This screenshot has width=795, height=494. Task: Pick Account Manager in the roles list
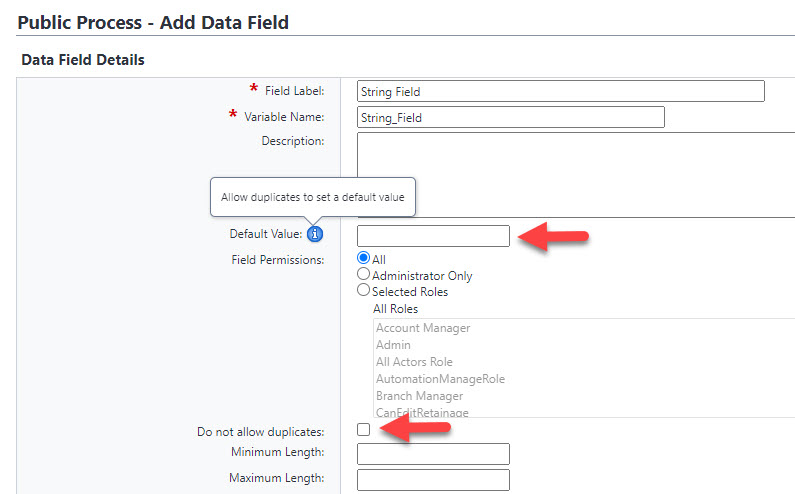click(423, 328)
